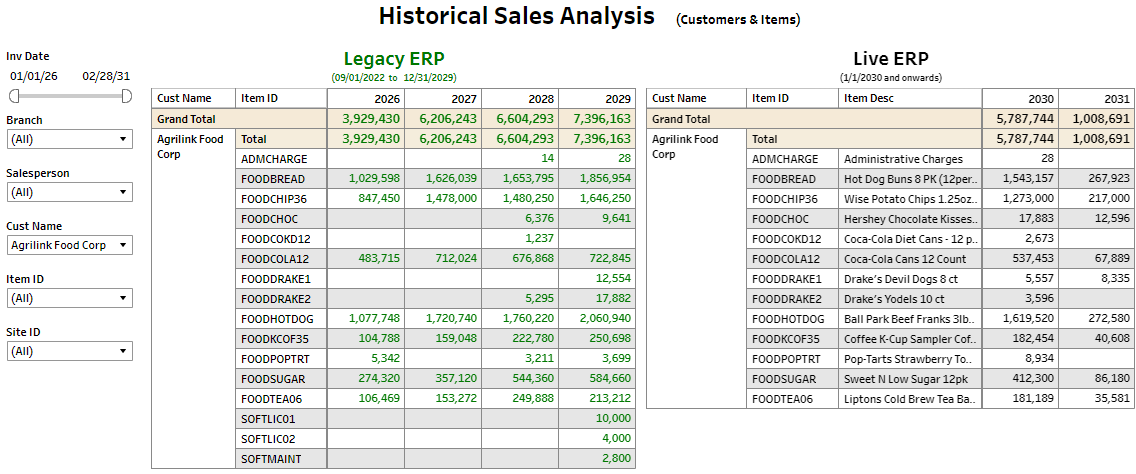Click the Cust Name header in Legacy ERP
This screenshot has height=474, width=1136.
(x=185, y=98)
